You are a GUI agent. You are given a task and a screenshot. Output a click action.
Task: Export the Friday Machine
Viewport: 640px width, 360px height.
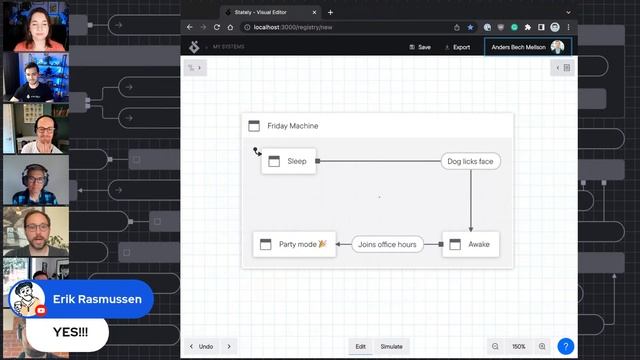pyautogui.click(x=457, y=47)
